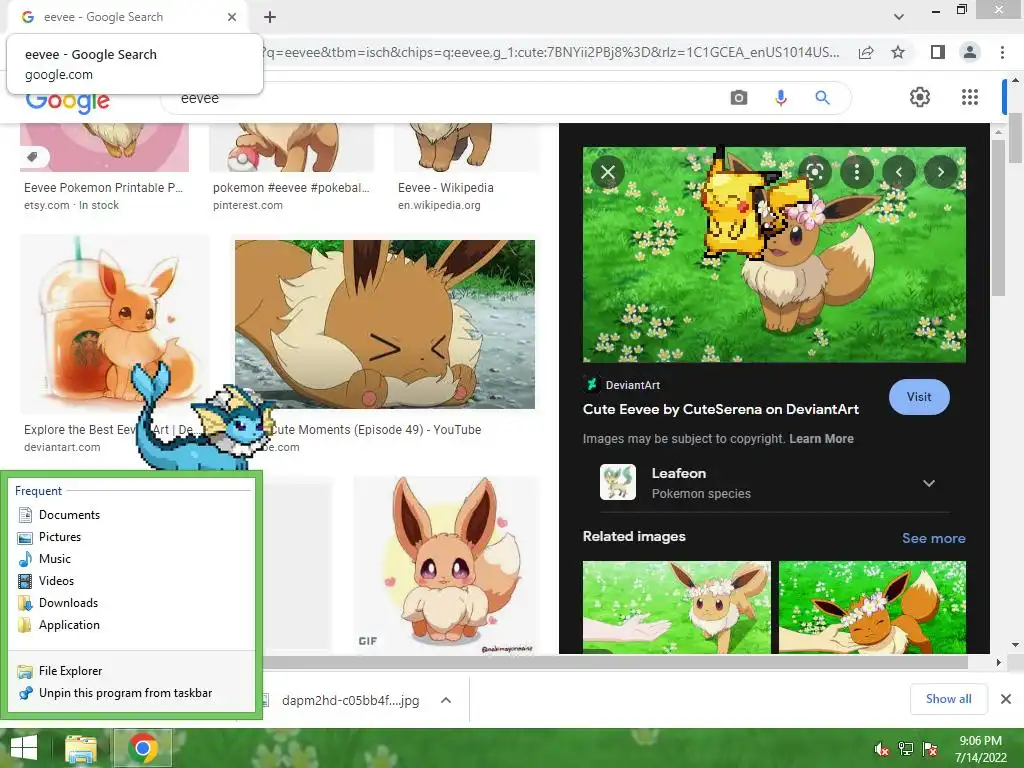Open the Chrome profile avatar menu
The image size is (1024, 768).
(970, 52)
